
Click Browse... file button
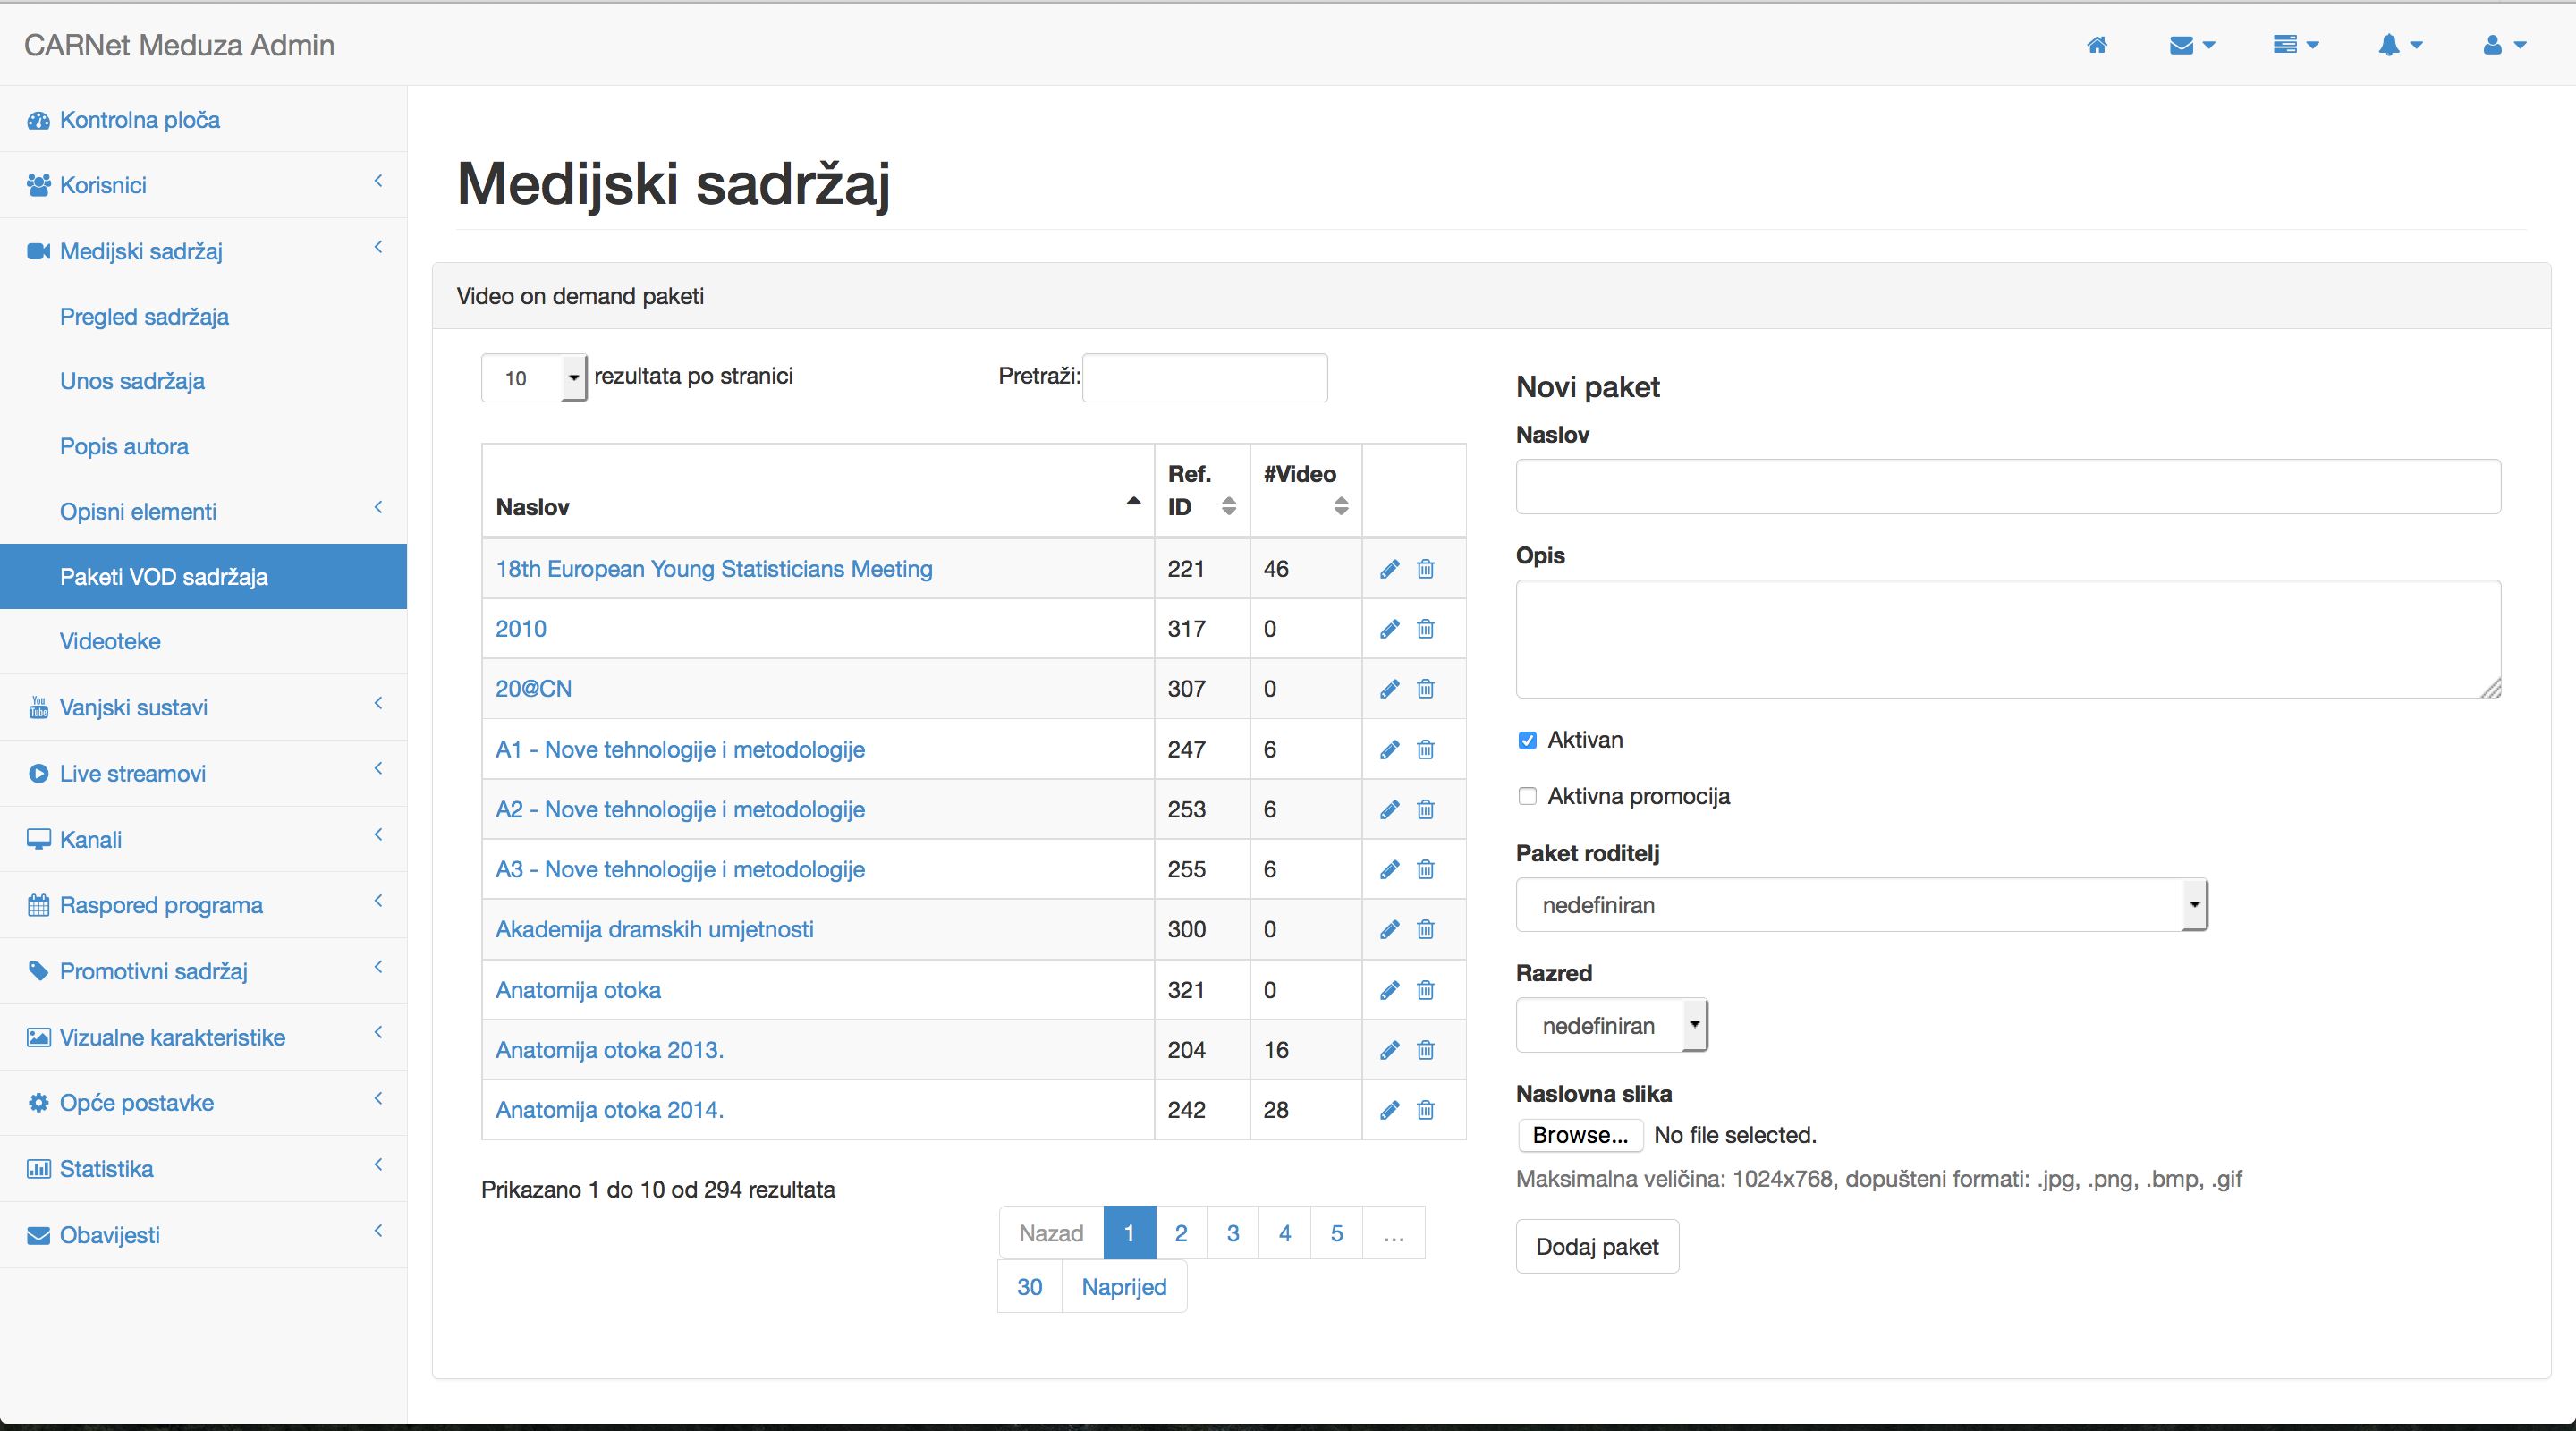tap(1580, 1136)
